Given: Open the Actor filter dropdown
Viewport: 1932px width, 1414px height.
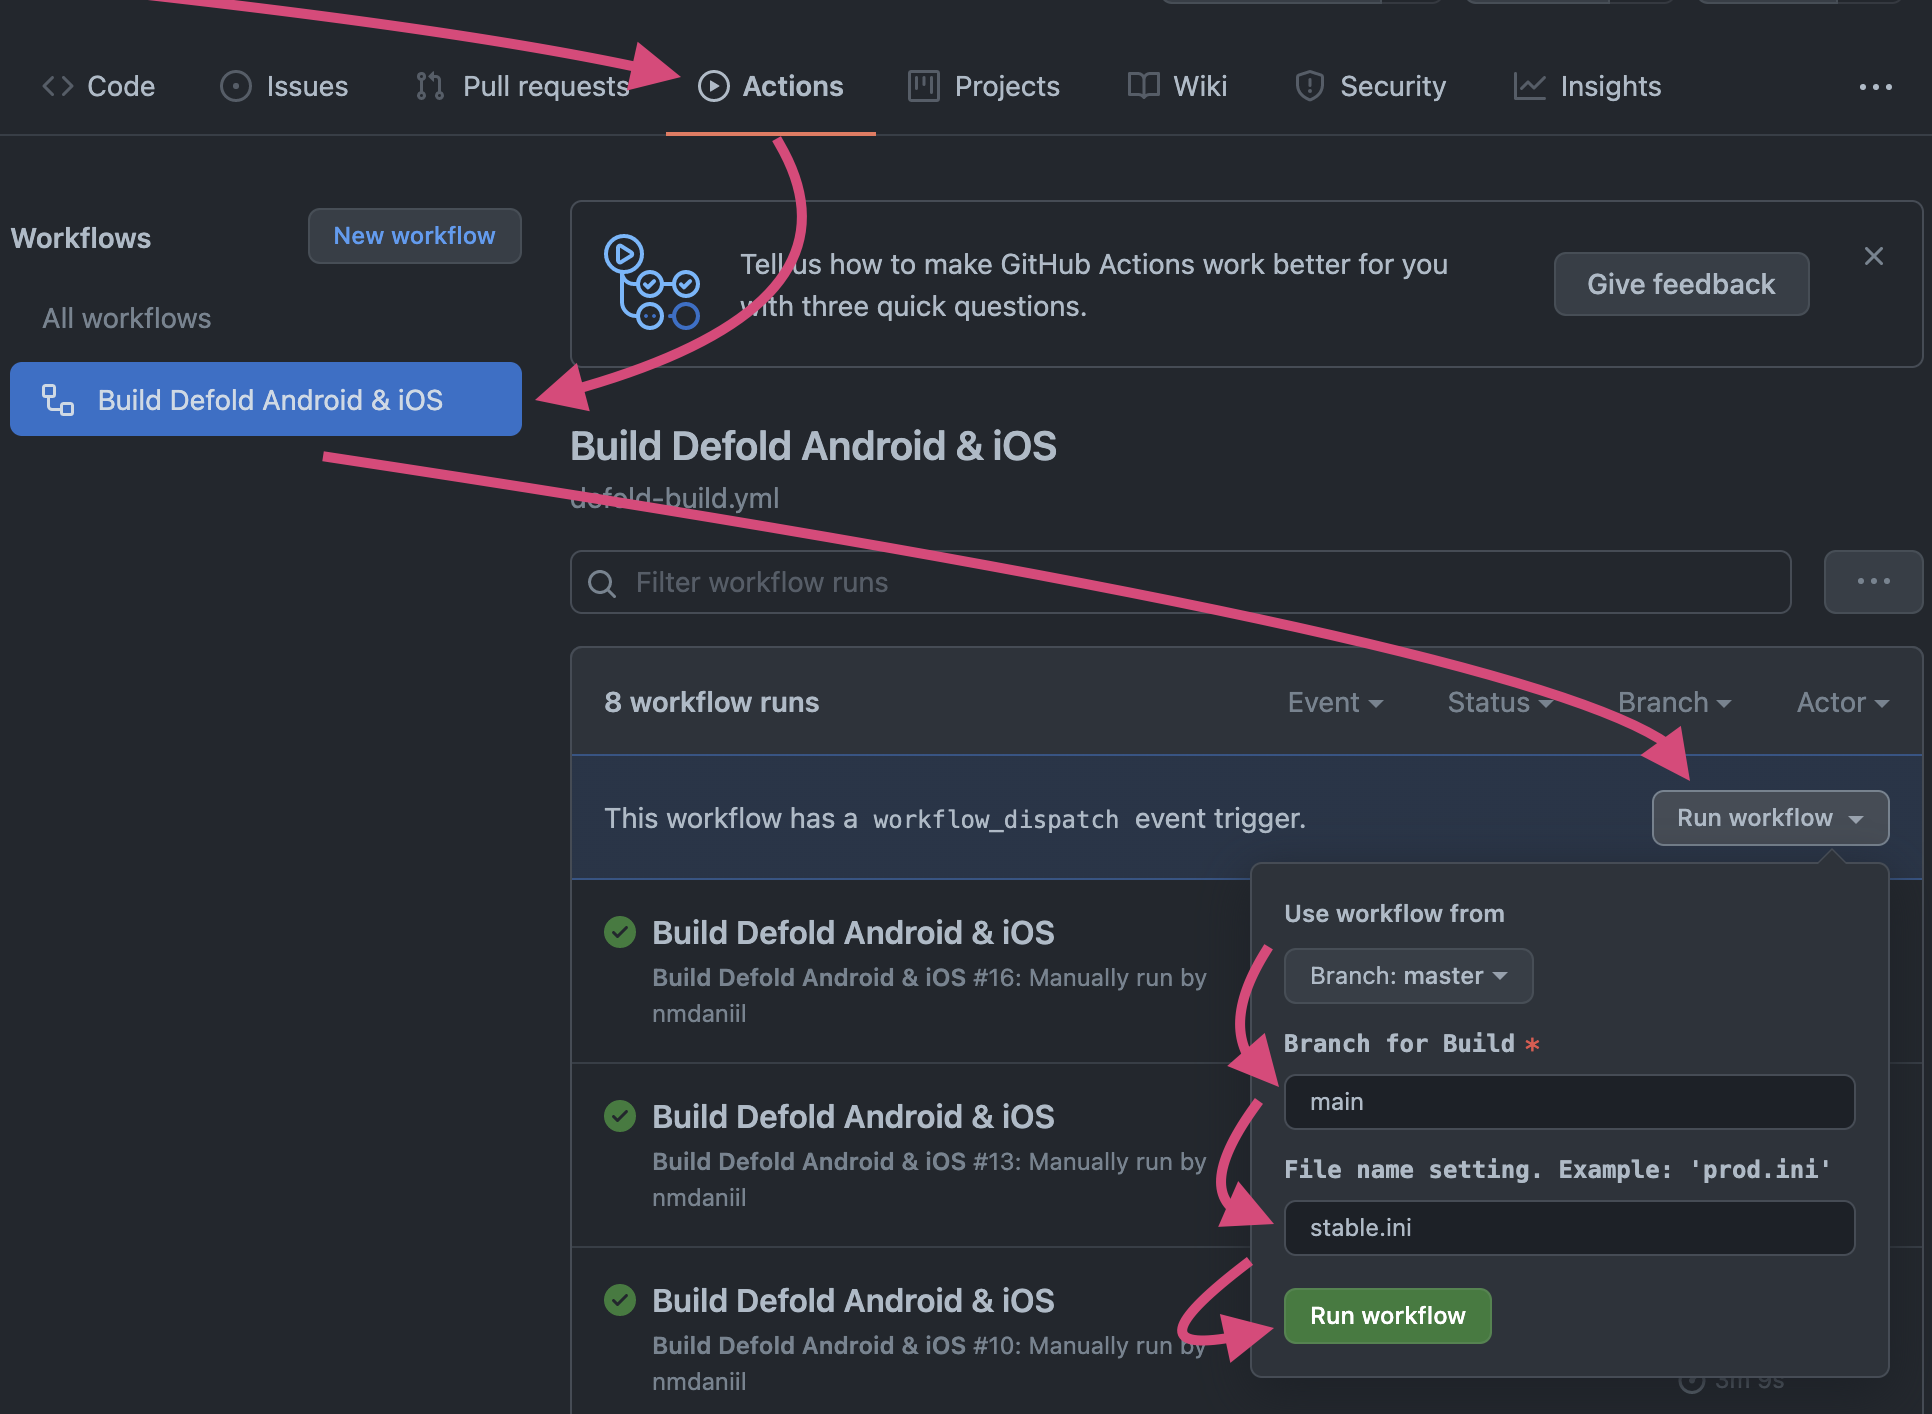Looking at the screenshot, I should coord(1842,702).
